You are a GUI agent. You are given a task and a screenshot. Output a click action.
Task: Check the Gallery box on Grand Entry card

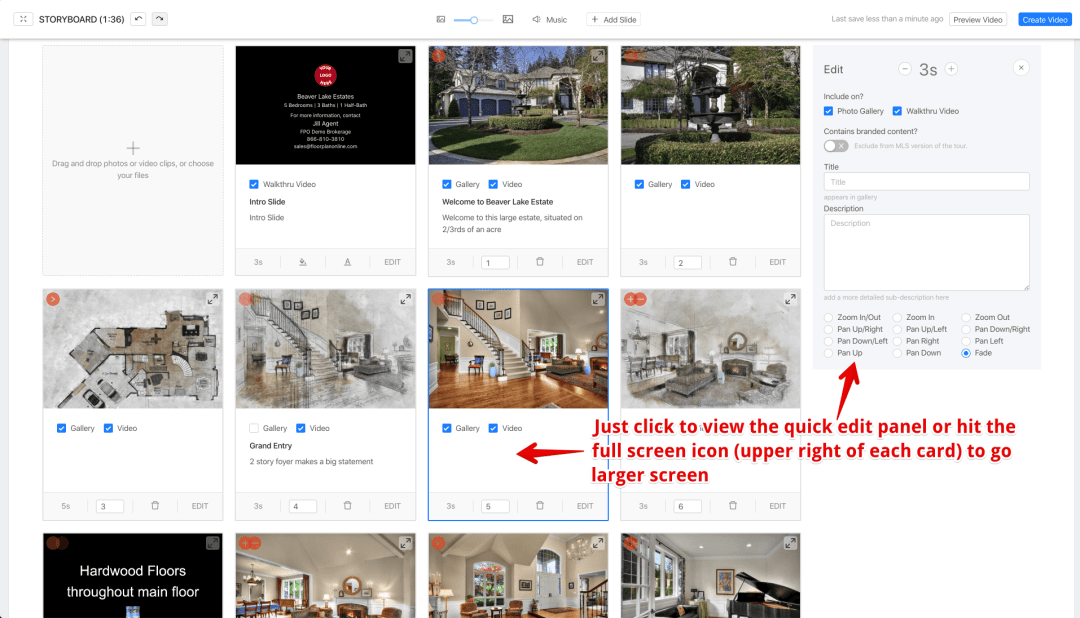pos(253,428)
